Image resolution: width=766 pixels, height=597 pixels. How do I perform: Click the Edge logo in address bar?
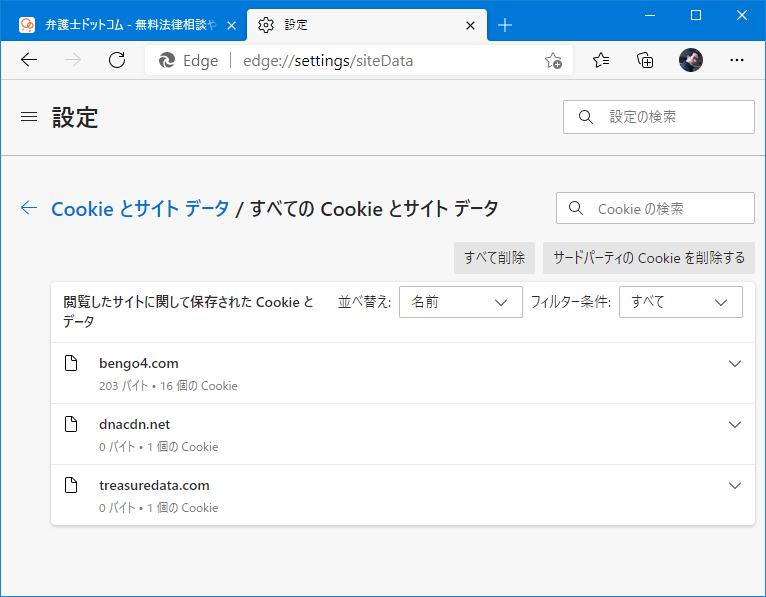point(167,61)
